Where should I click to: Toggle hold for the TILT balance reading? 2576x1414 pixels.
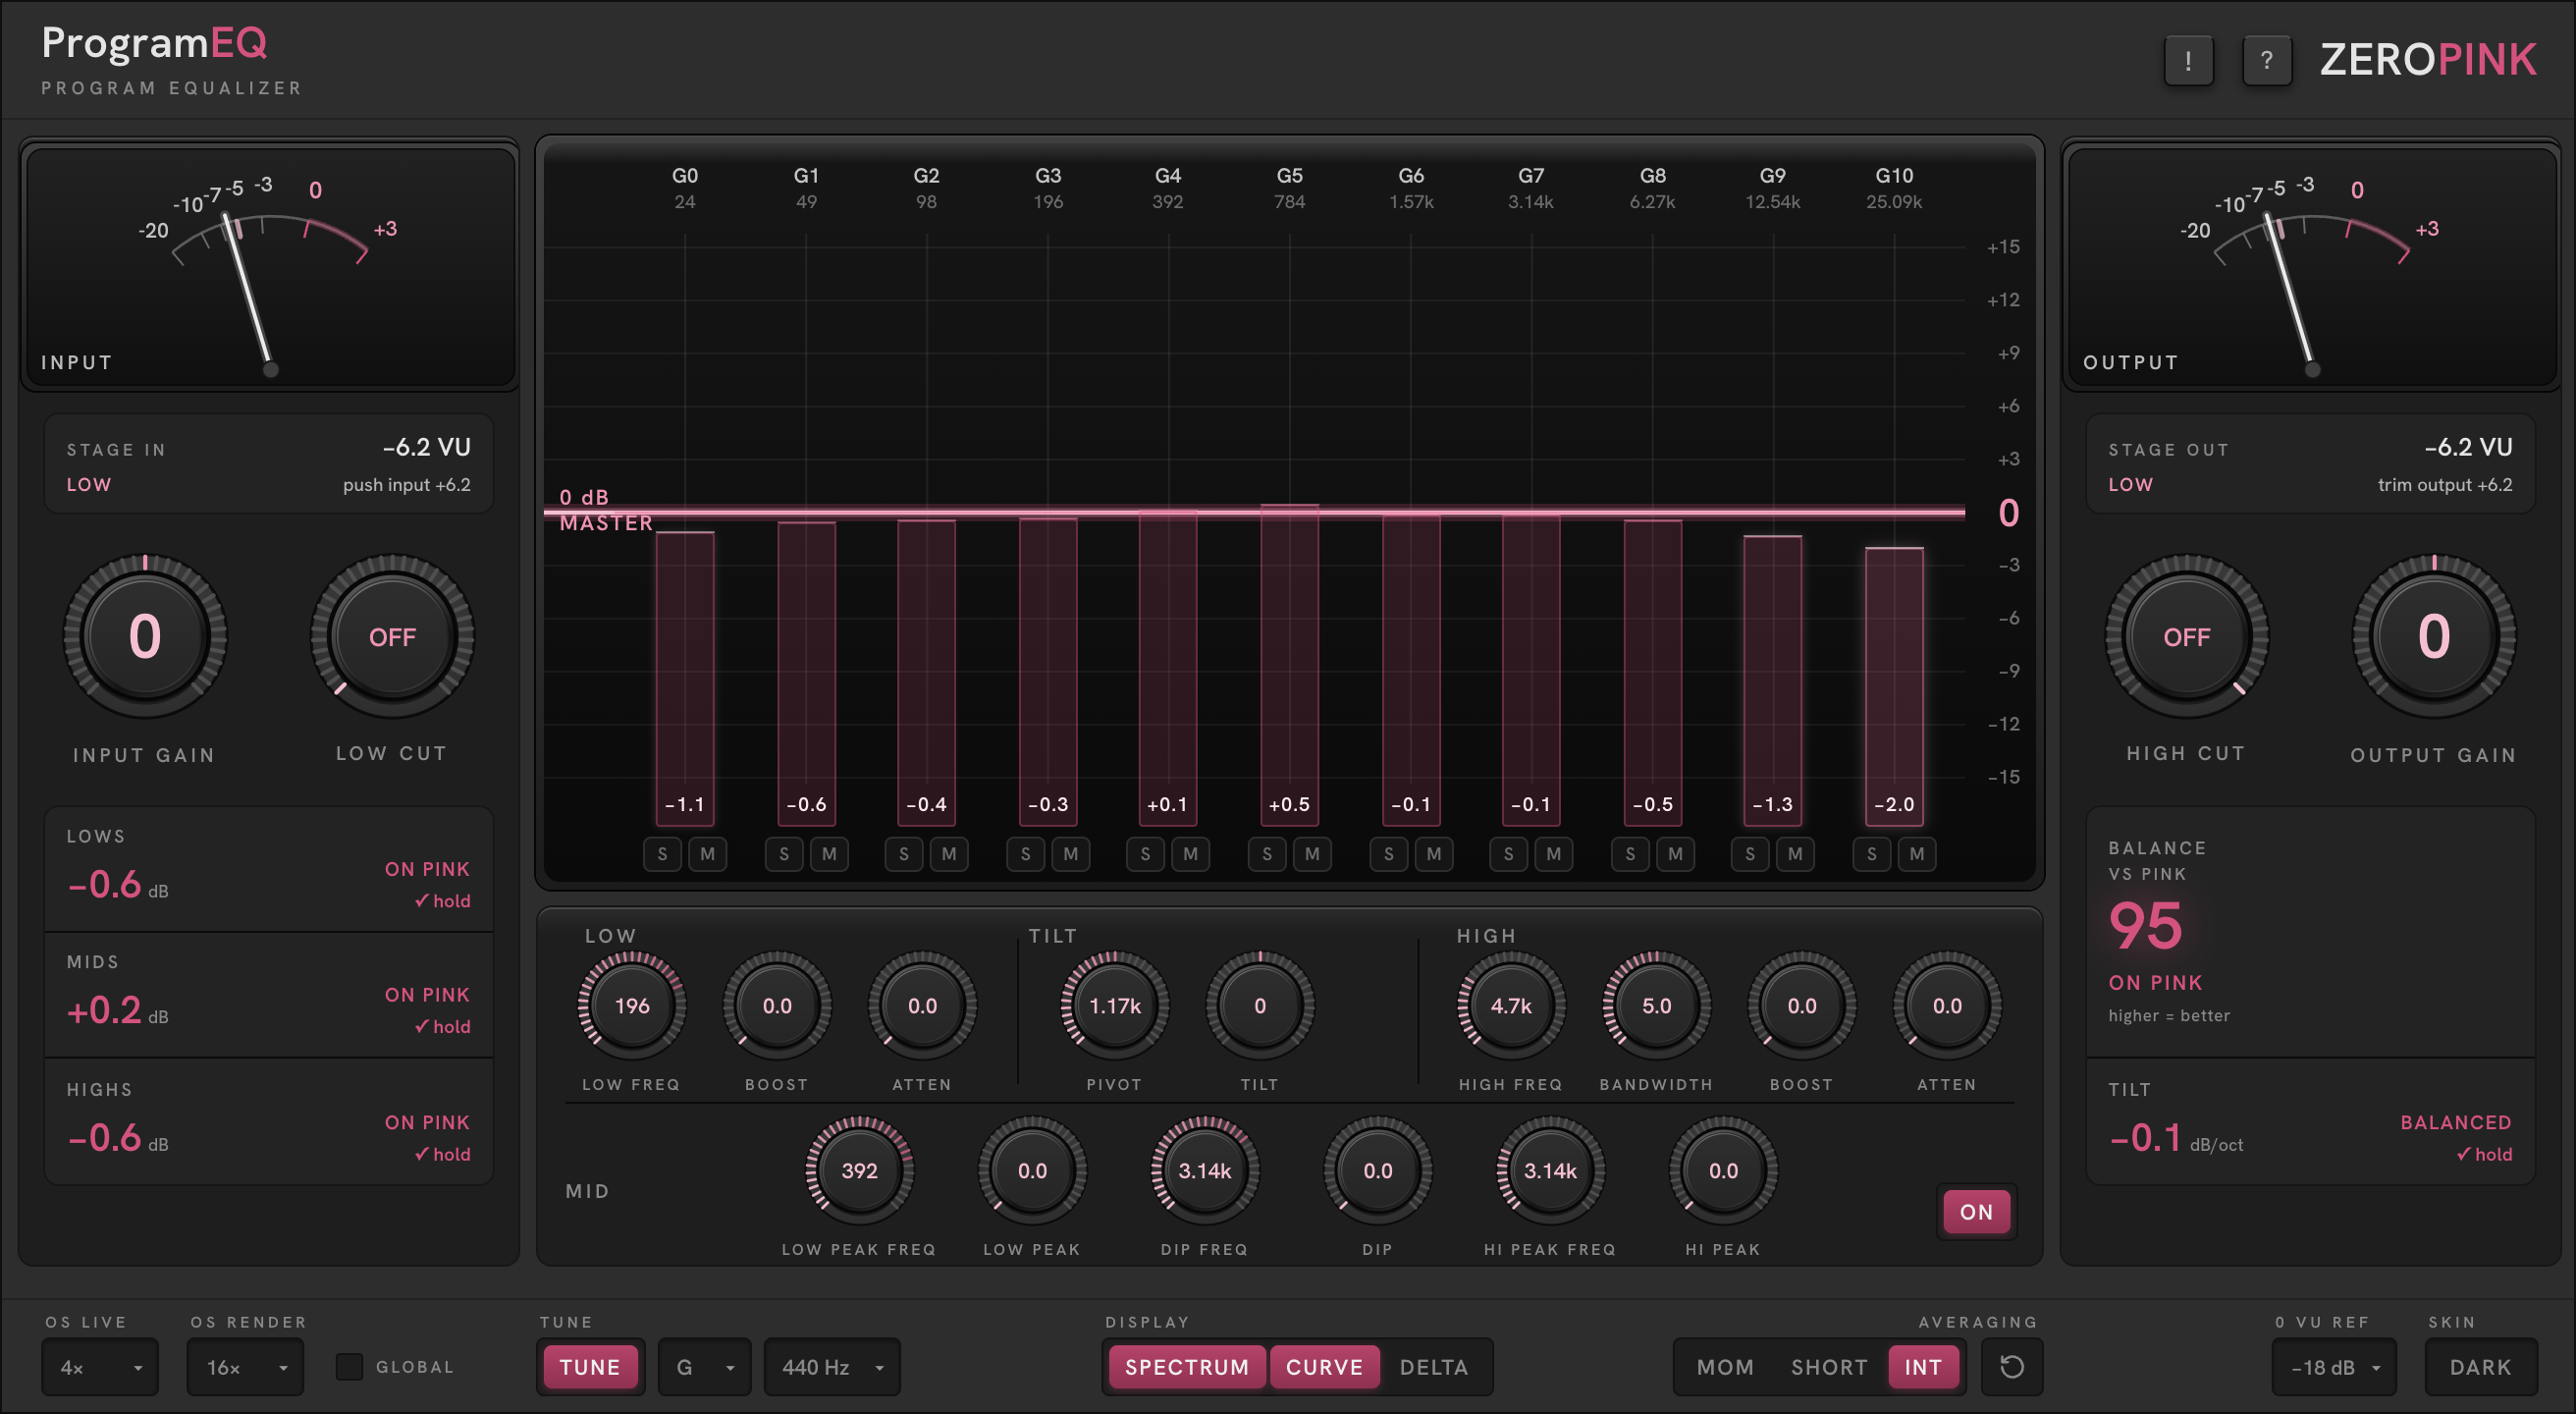click(2484, 1154)
